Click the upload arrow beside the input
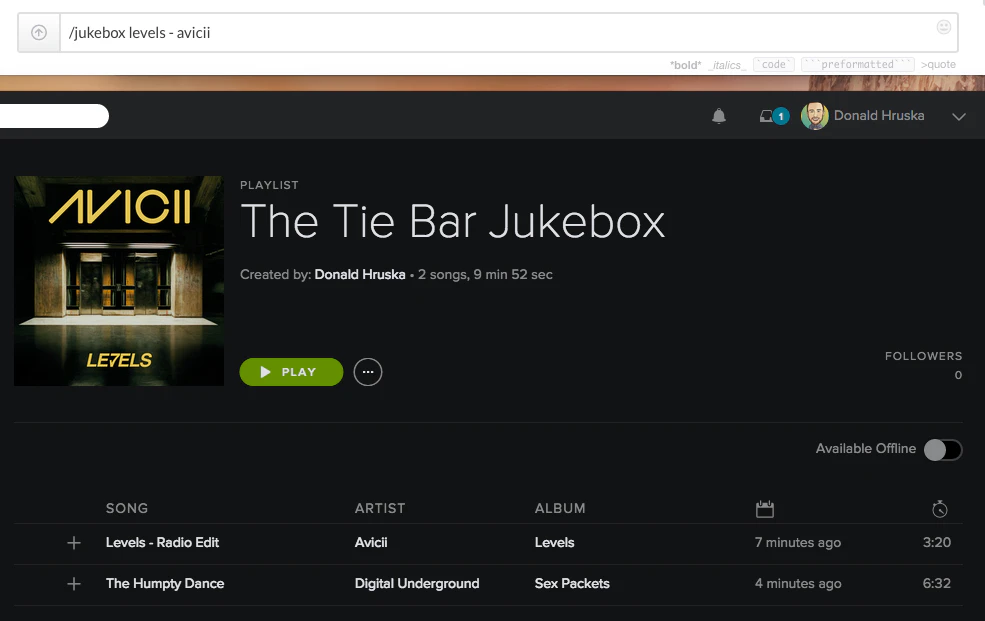Image resolution: width=985 pixels, height=621 pixels. click(37, 33)
